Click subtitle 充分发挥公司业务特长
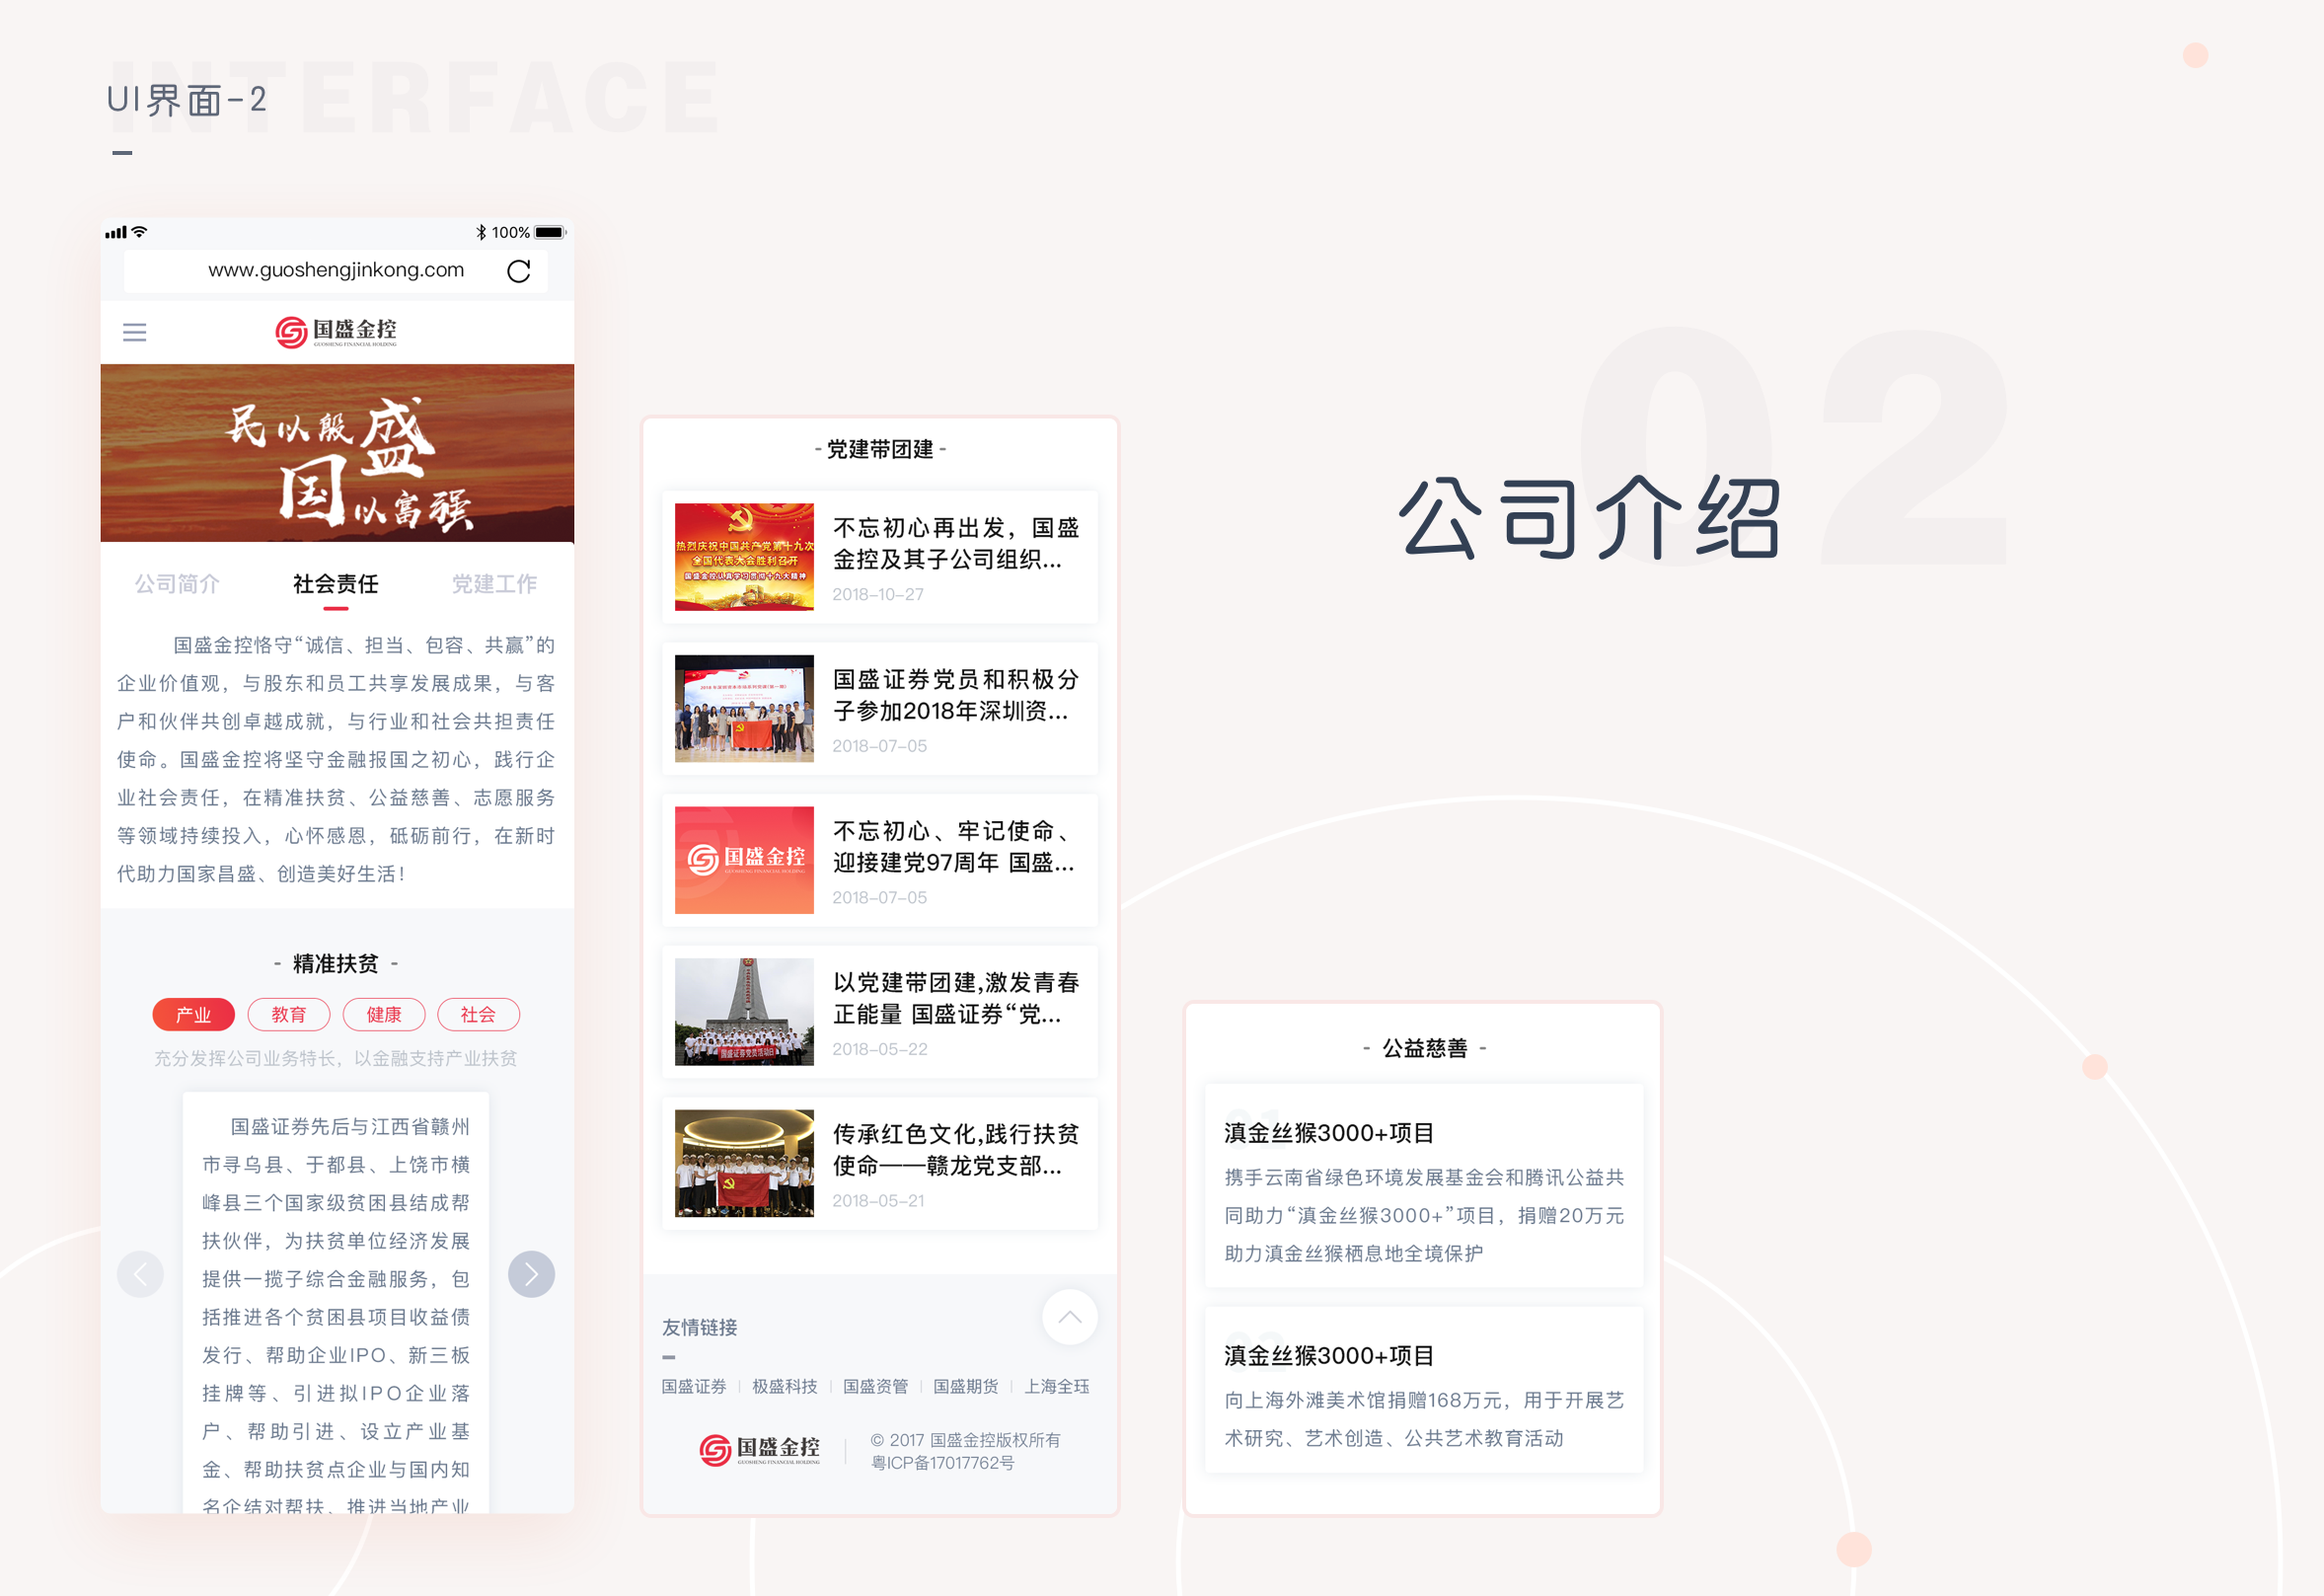Viewport: 2324px width, 1596px height. 336,1058
